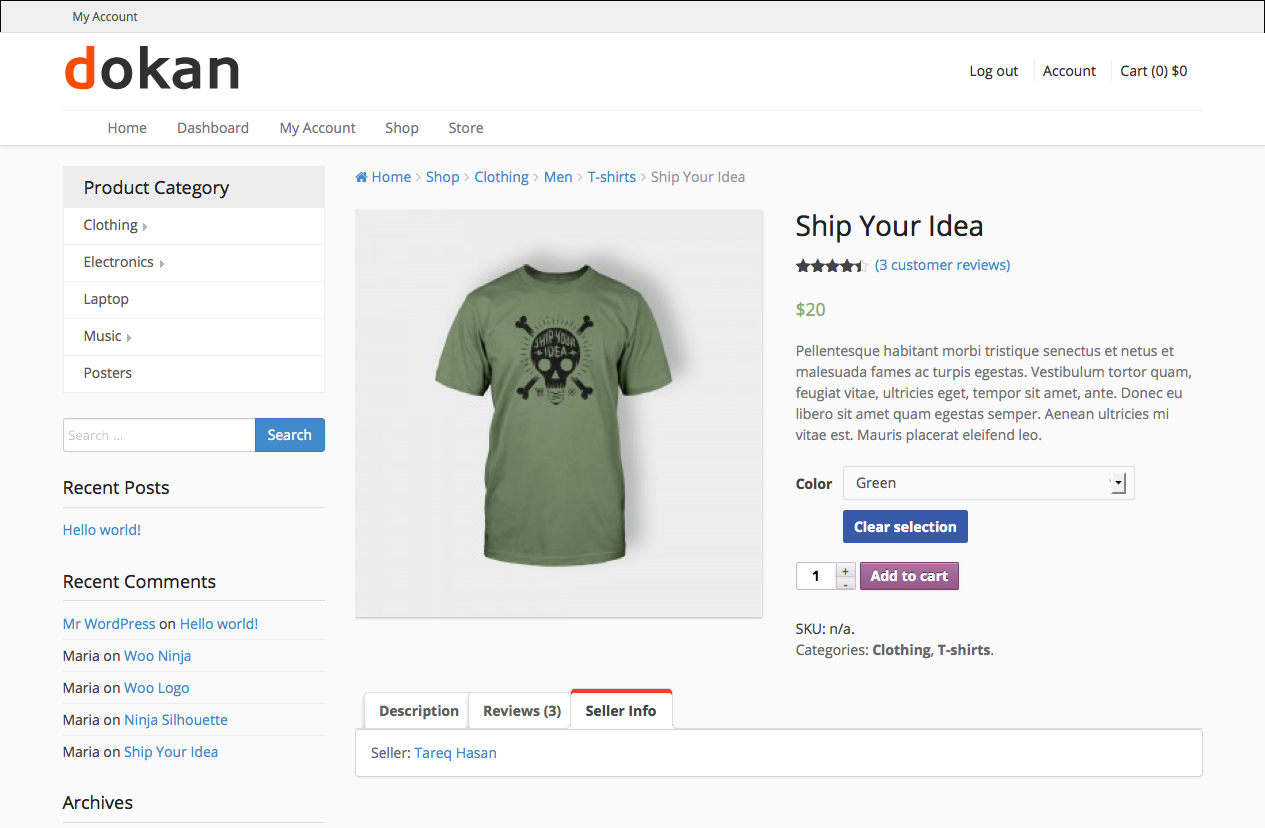Open the Reviews (3) tab
The image size is (1265, 828).
tap(521, 711)
